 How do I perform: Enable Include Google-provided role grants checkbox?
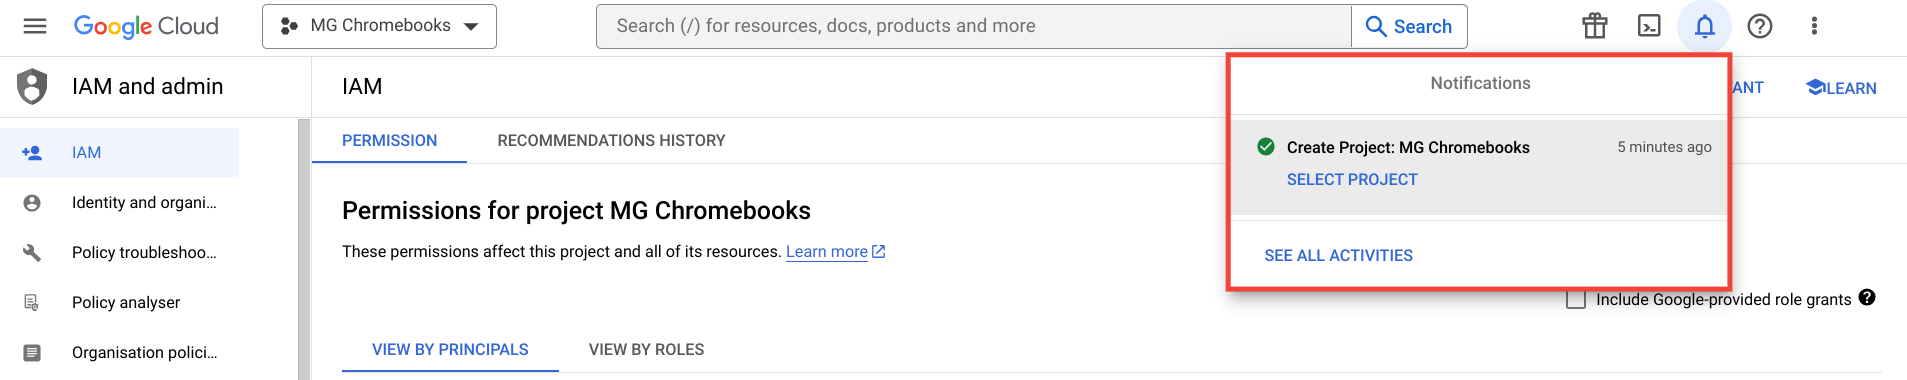coord(1576,299)
